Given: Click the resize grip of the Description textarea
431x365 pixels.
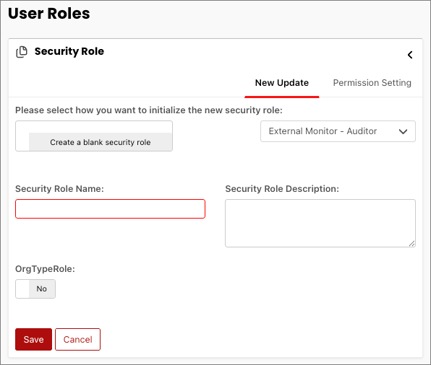Looking at the screenshot, I should [412, 244].
